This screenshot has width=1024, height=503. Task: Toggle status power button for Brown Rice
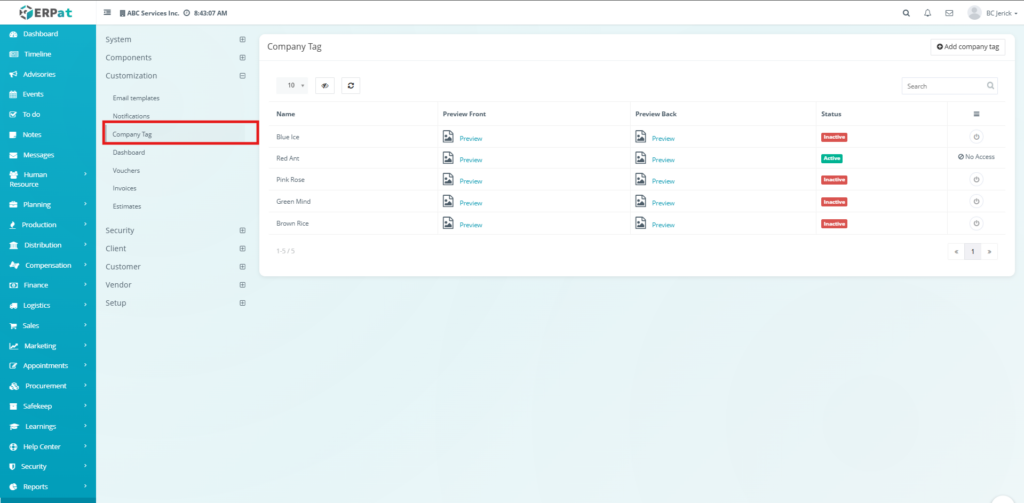click(976, 224)
